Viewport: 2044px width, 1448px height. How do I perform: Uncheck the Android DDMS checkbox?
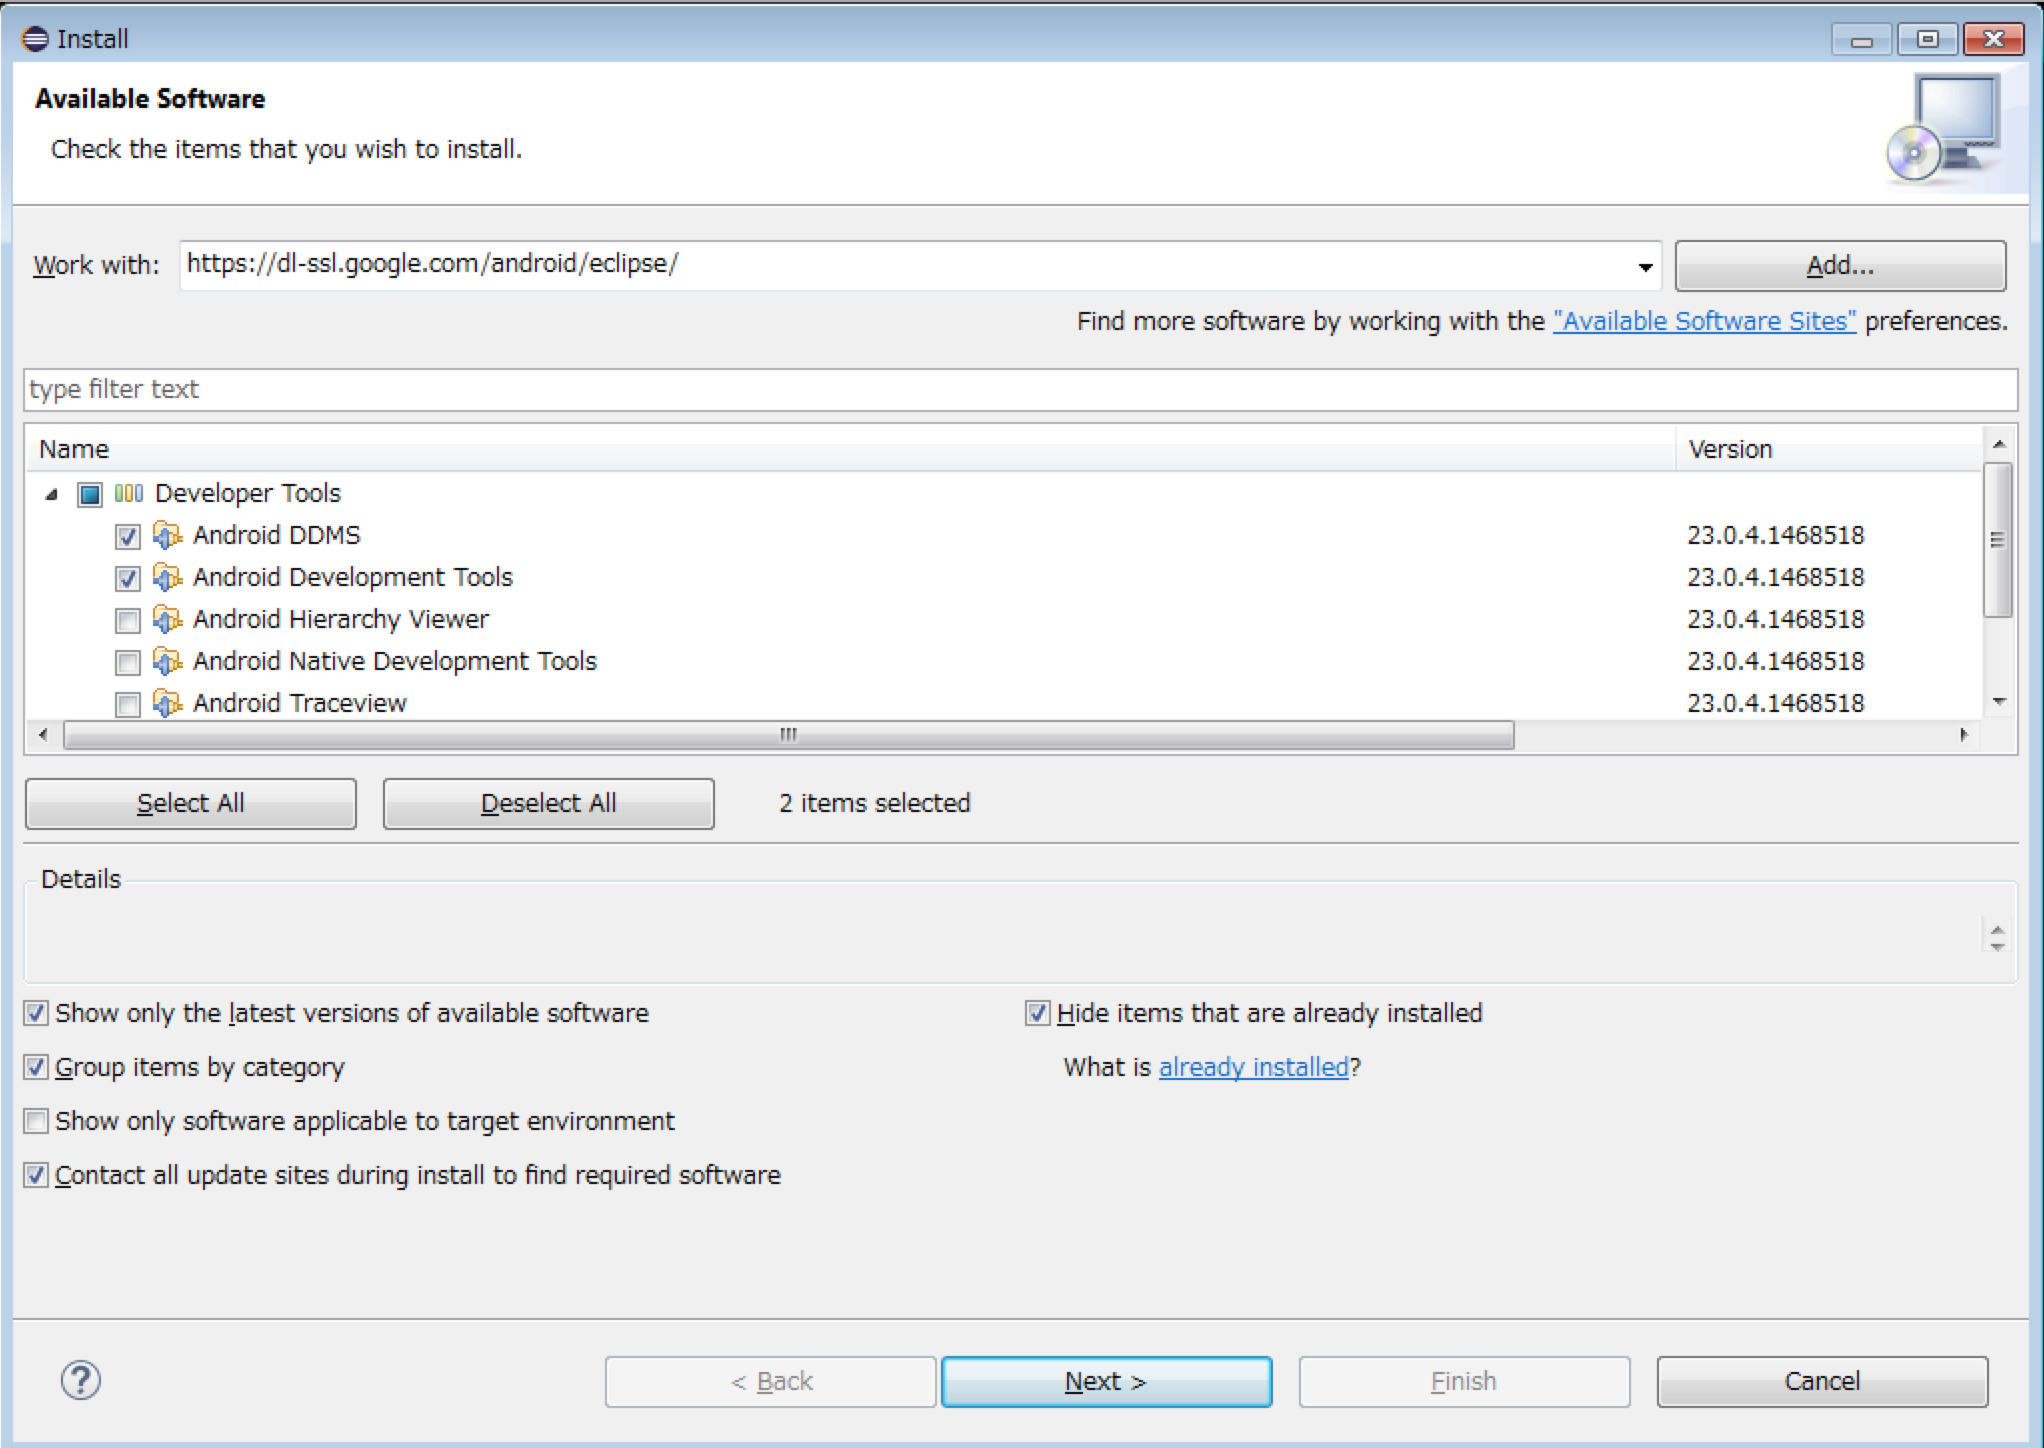pos(127,536)
